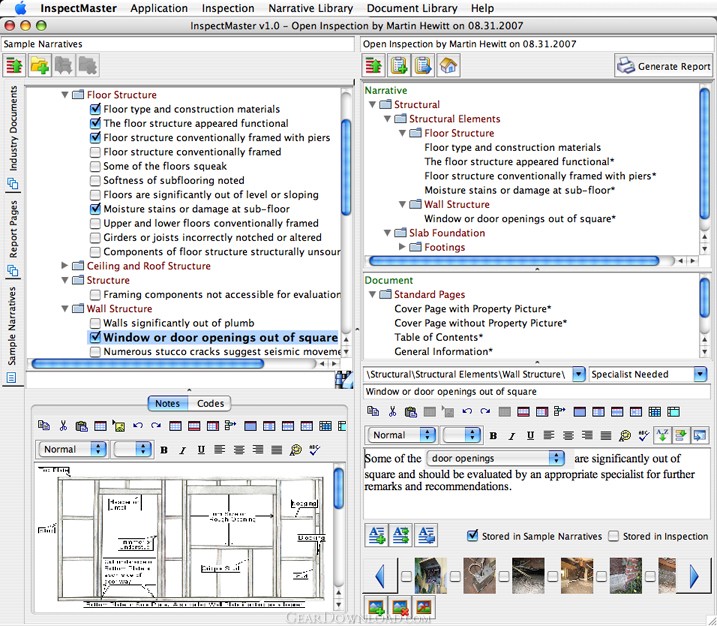Toggle Bold in the Notes editor
Viewport: 717px width, 626px height.
coord(164,450)
